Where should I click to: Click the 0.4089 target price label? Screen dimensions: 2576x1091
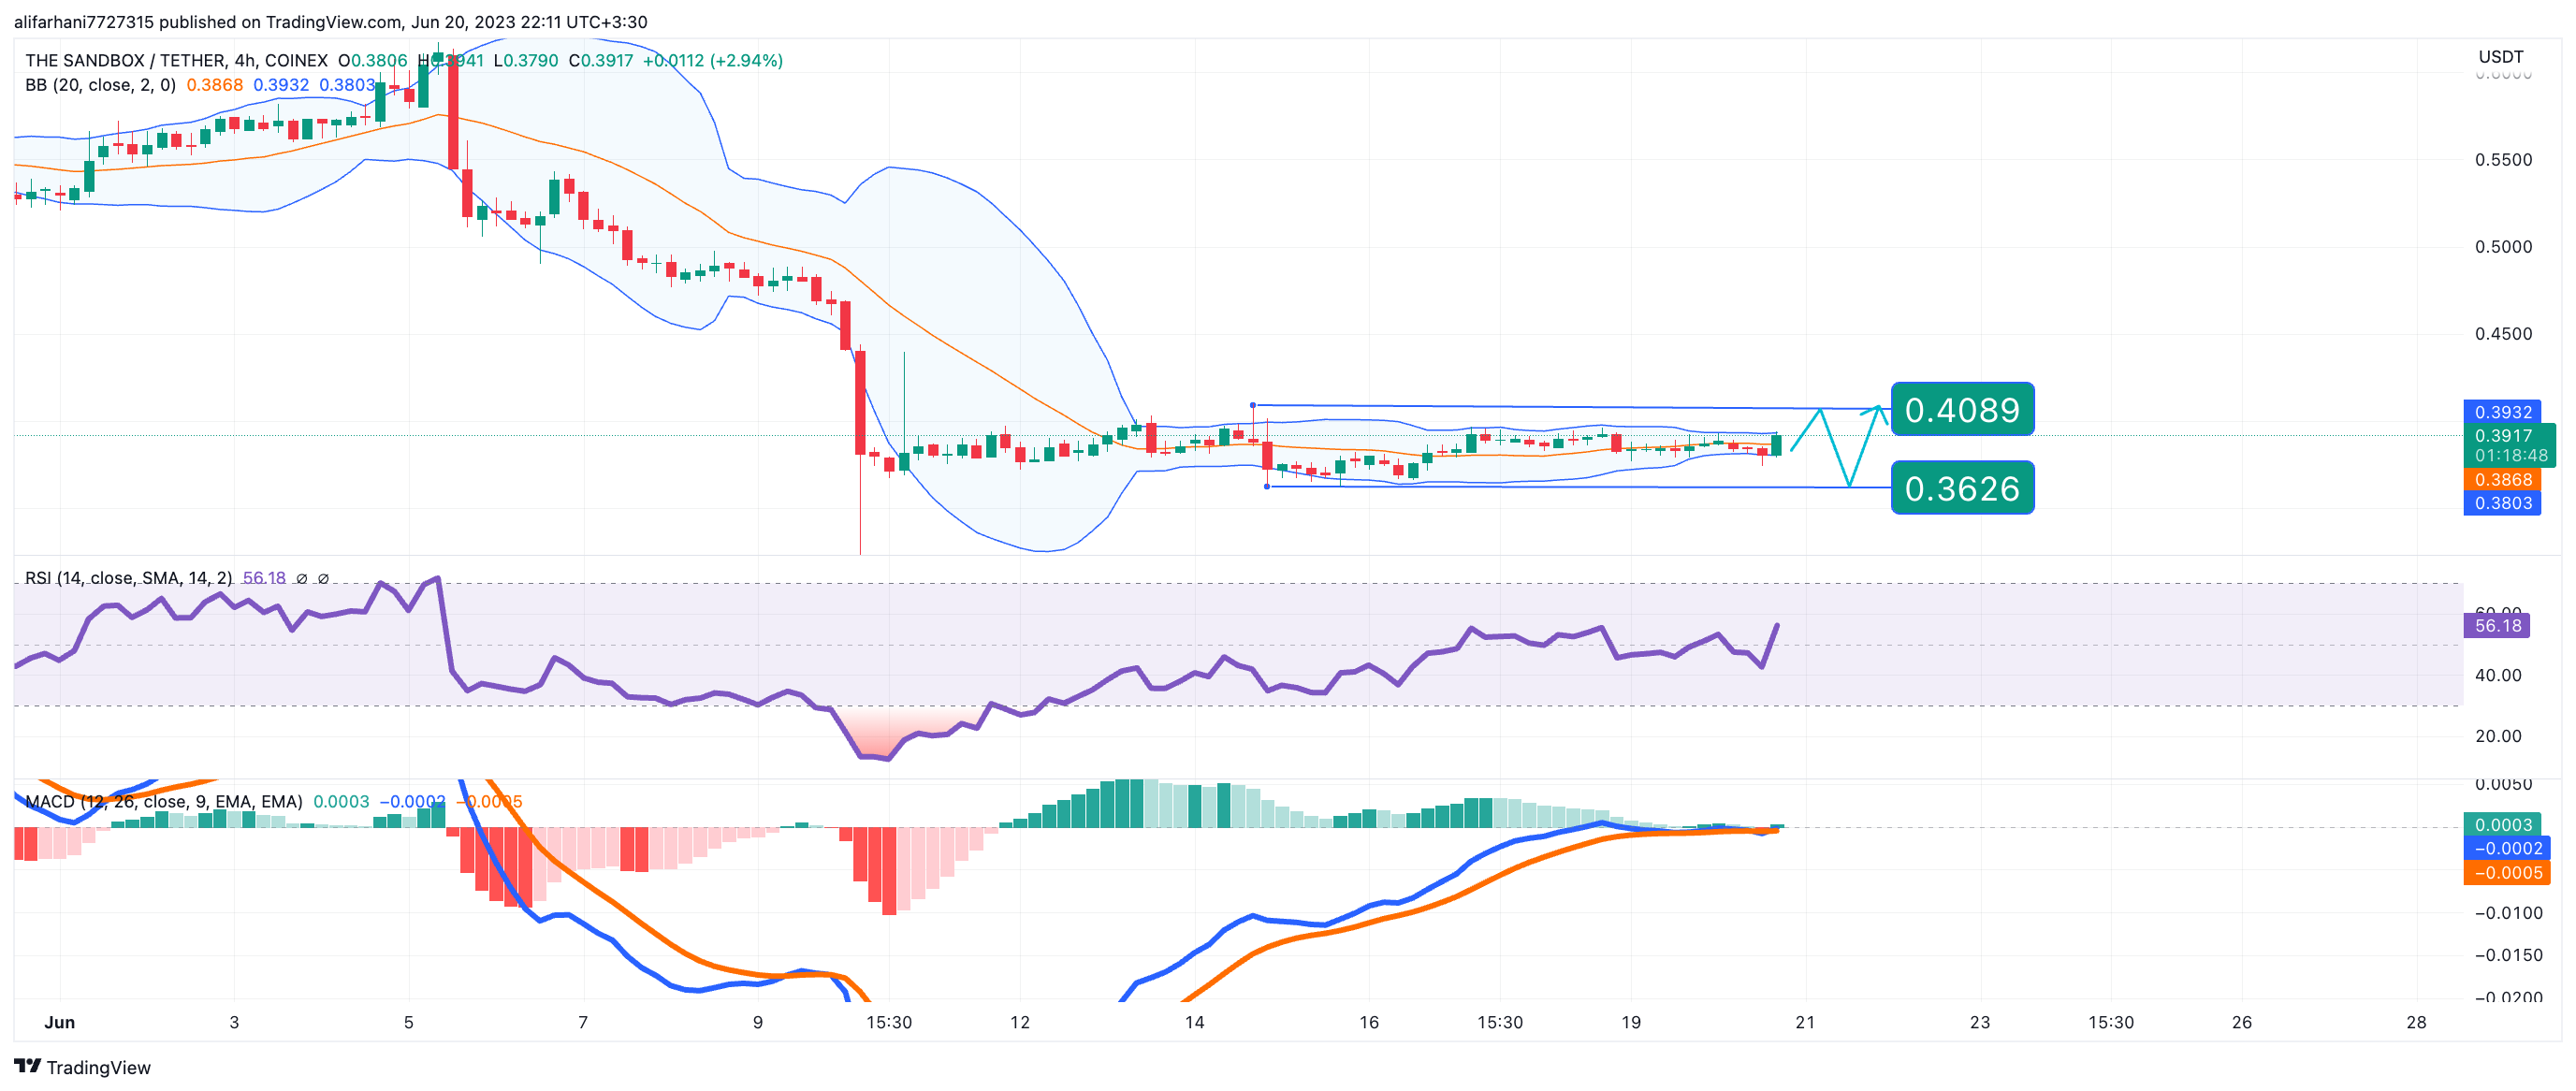tap(1962, 409)
